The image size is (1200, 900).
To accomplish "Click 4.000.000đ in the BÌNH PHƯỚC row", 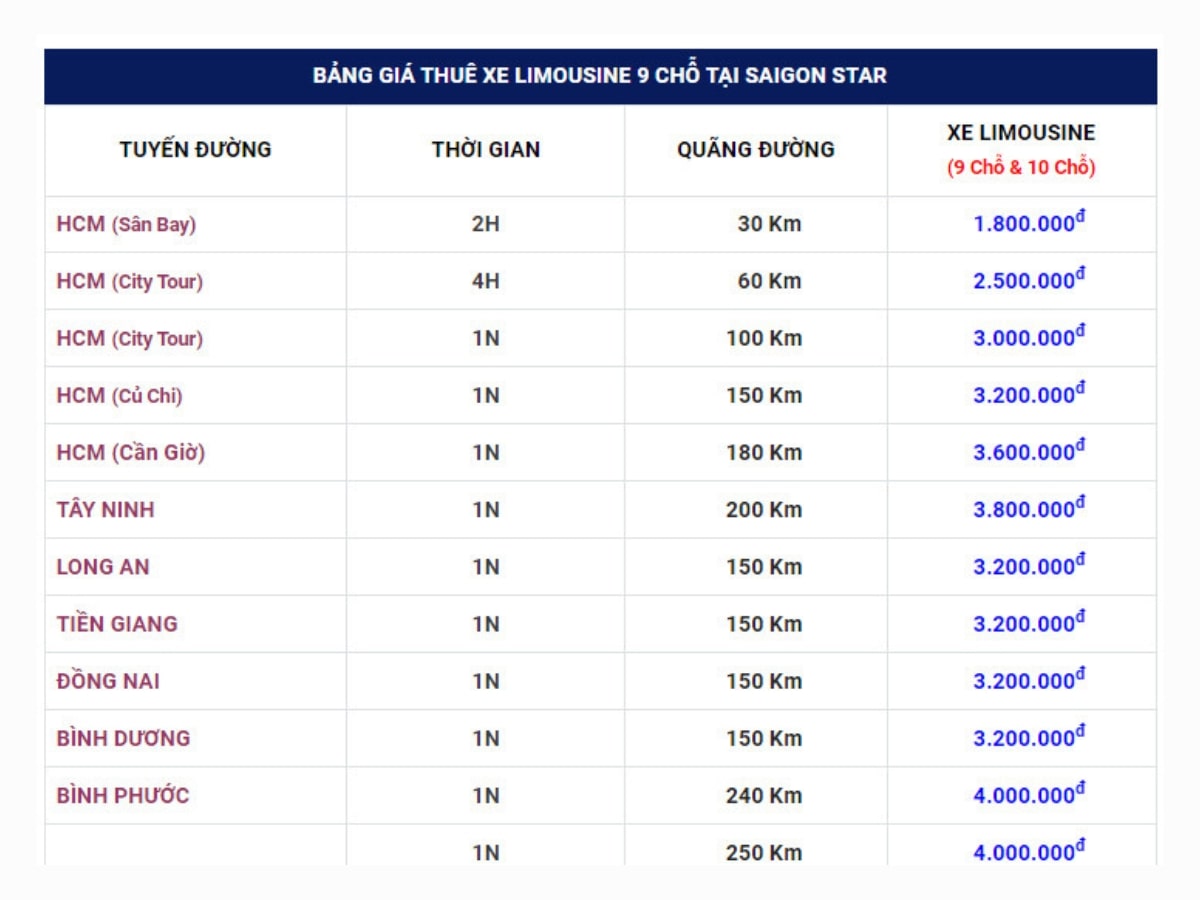I will (x=1029, y=793).
